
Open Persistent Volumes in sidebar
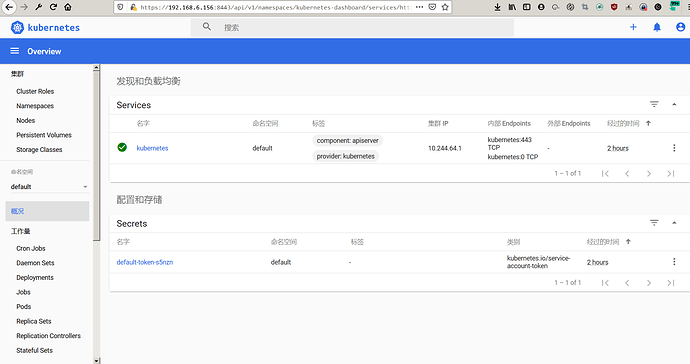pos(44,135)
